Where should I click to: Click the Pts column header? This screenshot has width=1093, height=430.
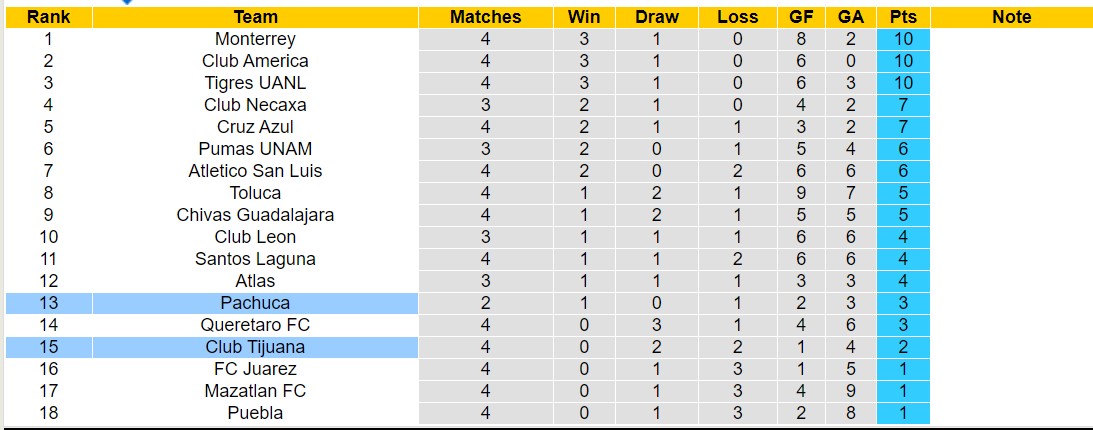tap(903, 17)
